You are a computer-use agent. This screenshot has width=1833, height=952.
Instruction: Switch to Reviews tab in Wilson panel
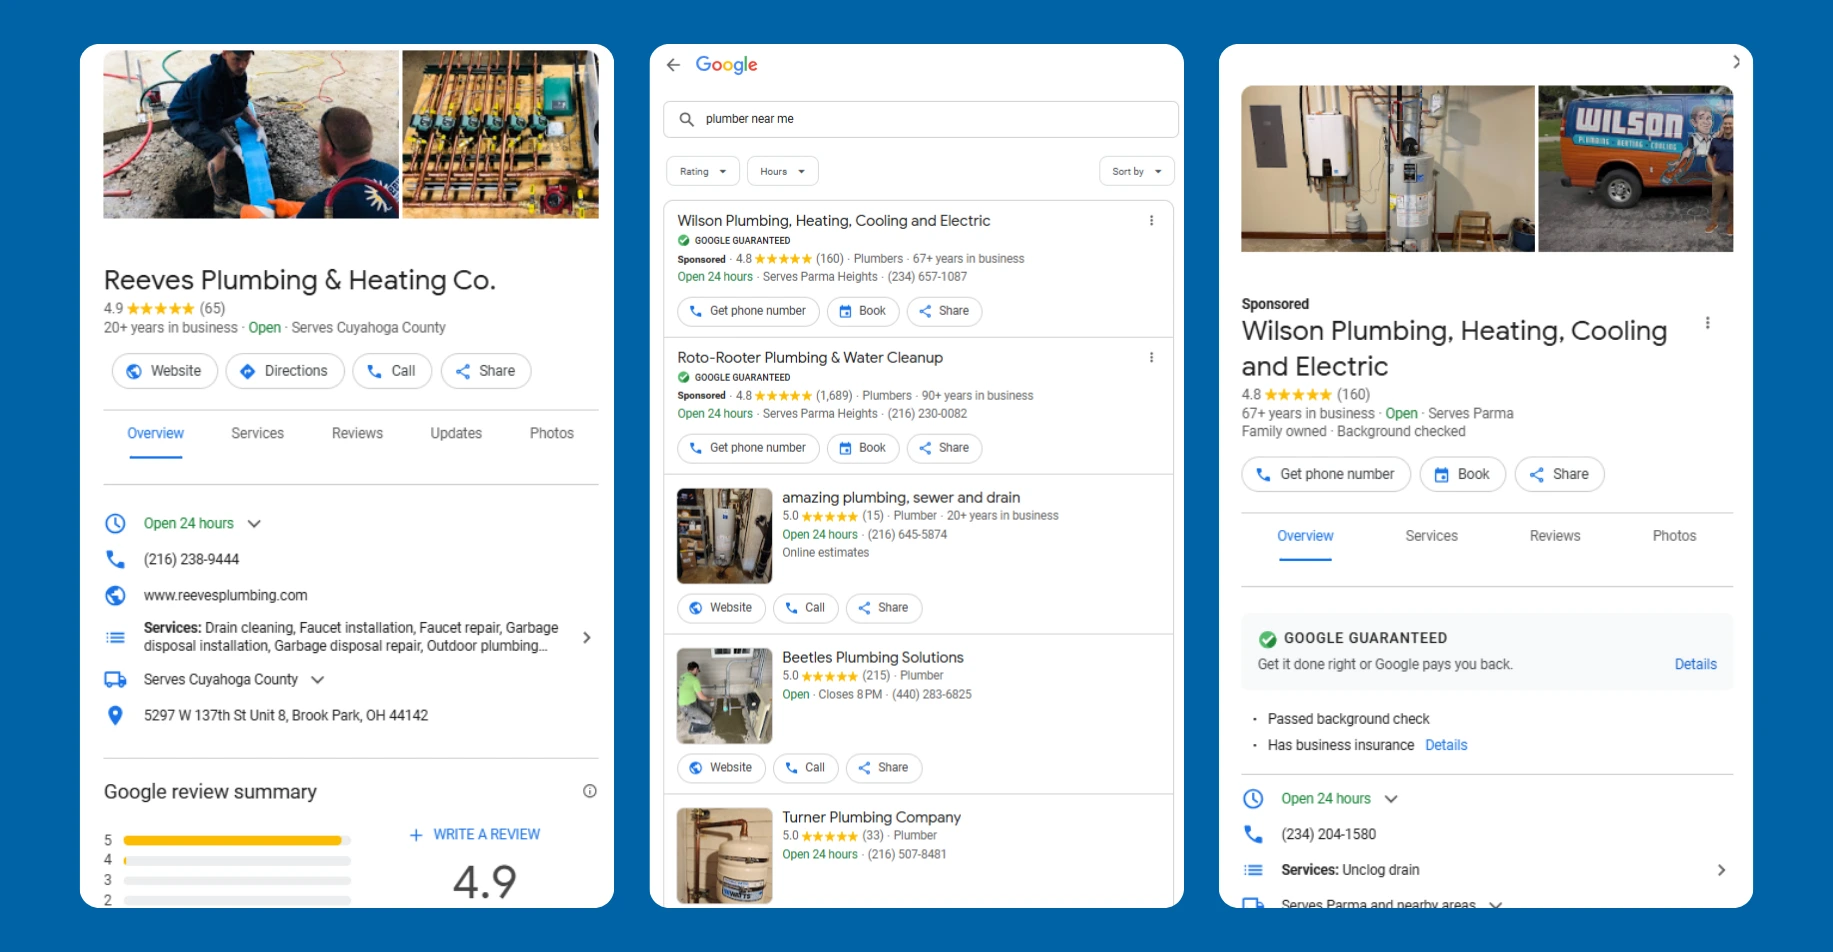click(1555, 536)
